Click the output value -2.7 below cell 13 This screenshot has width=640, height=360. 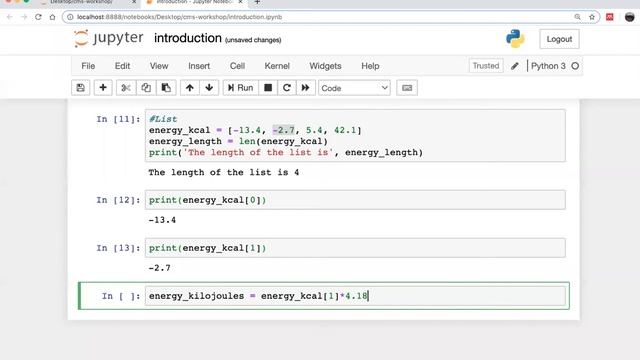tap(160, 268)
